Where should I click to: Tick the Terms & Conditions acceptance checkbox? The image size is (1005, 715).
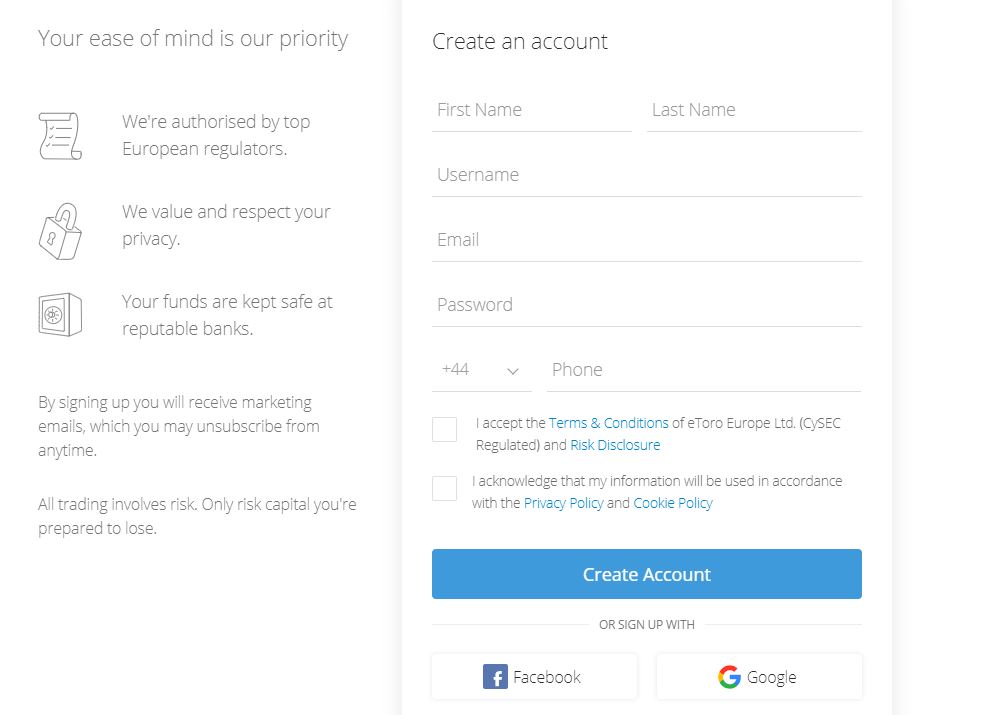(445, 430)
